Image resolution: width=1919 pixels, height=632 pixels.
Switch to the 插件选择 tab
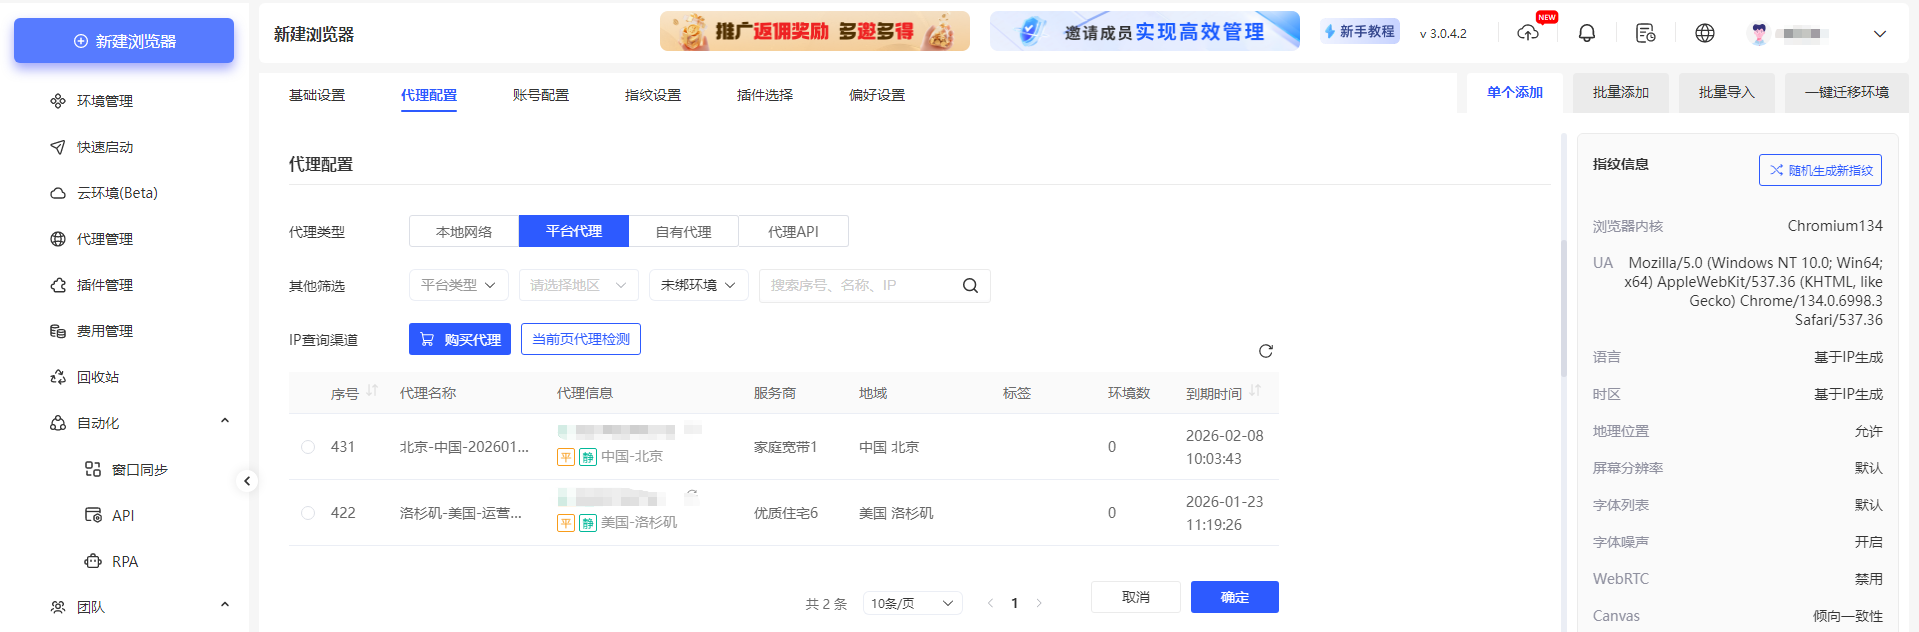coord(765,95)
